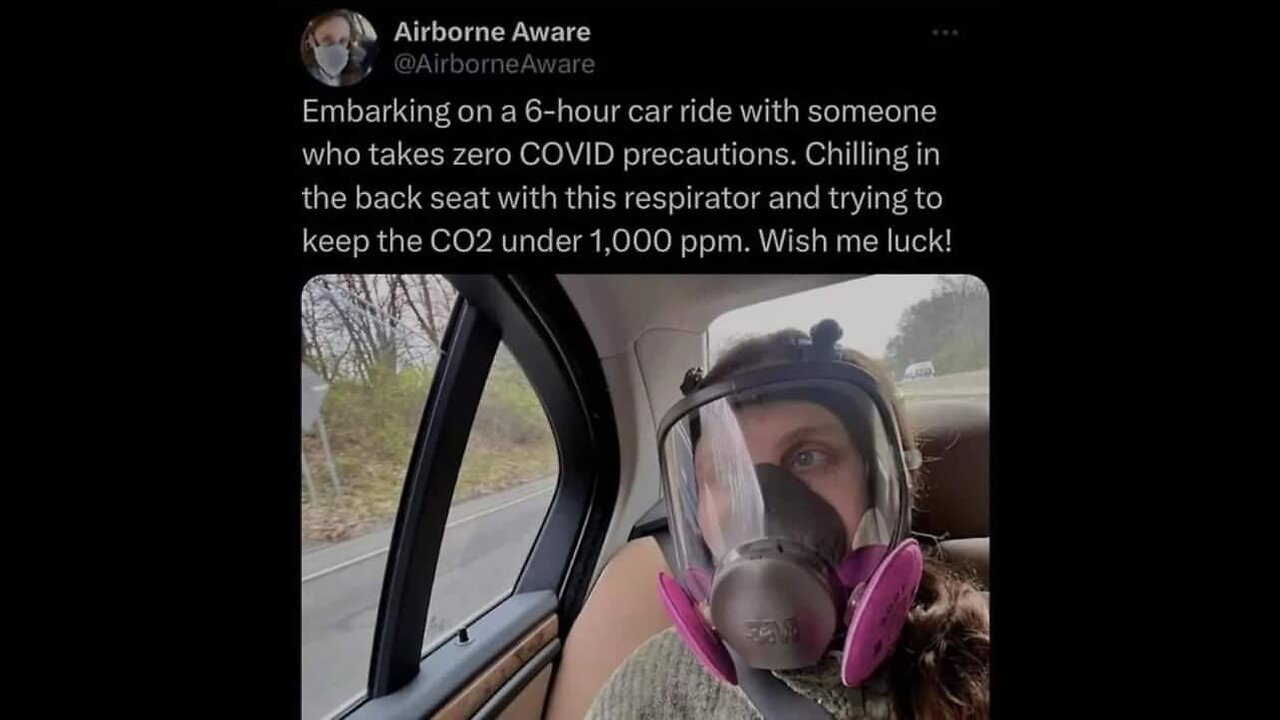Open the three-dot more options menu

point(945,33)
